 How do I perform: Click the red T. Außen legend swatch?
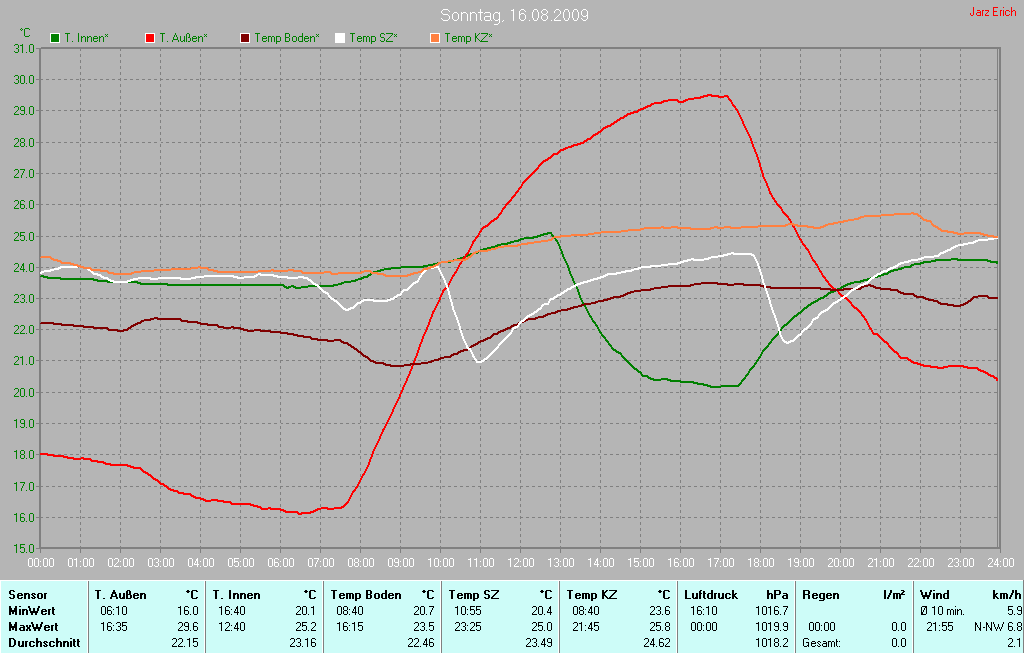point(150,38)
